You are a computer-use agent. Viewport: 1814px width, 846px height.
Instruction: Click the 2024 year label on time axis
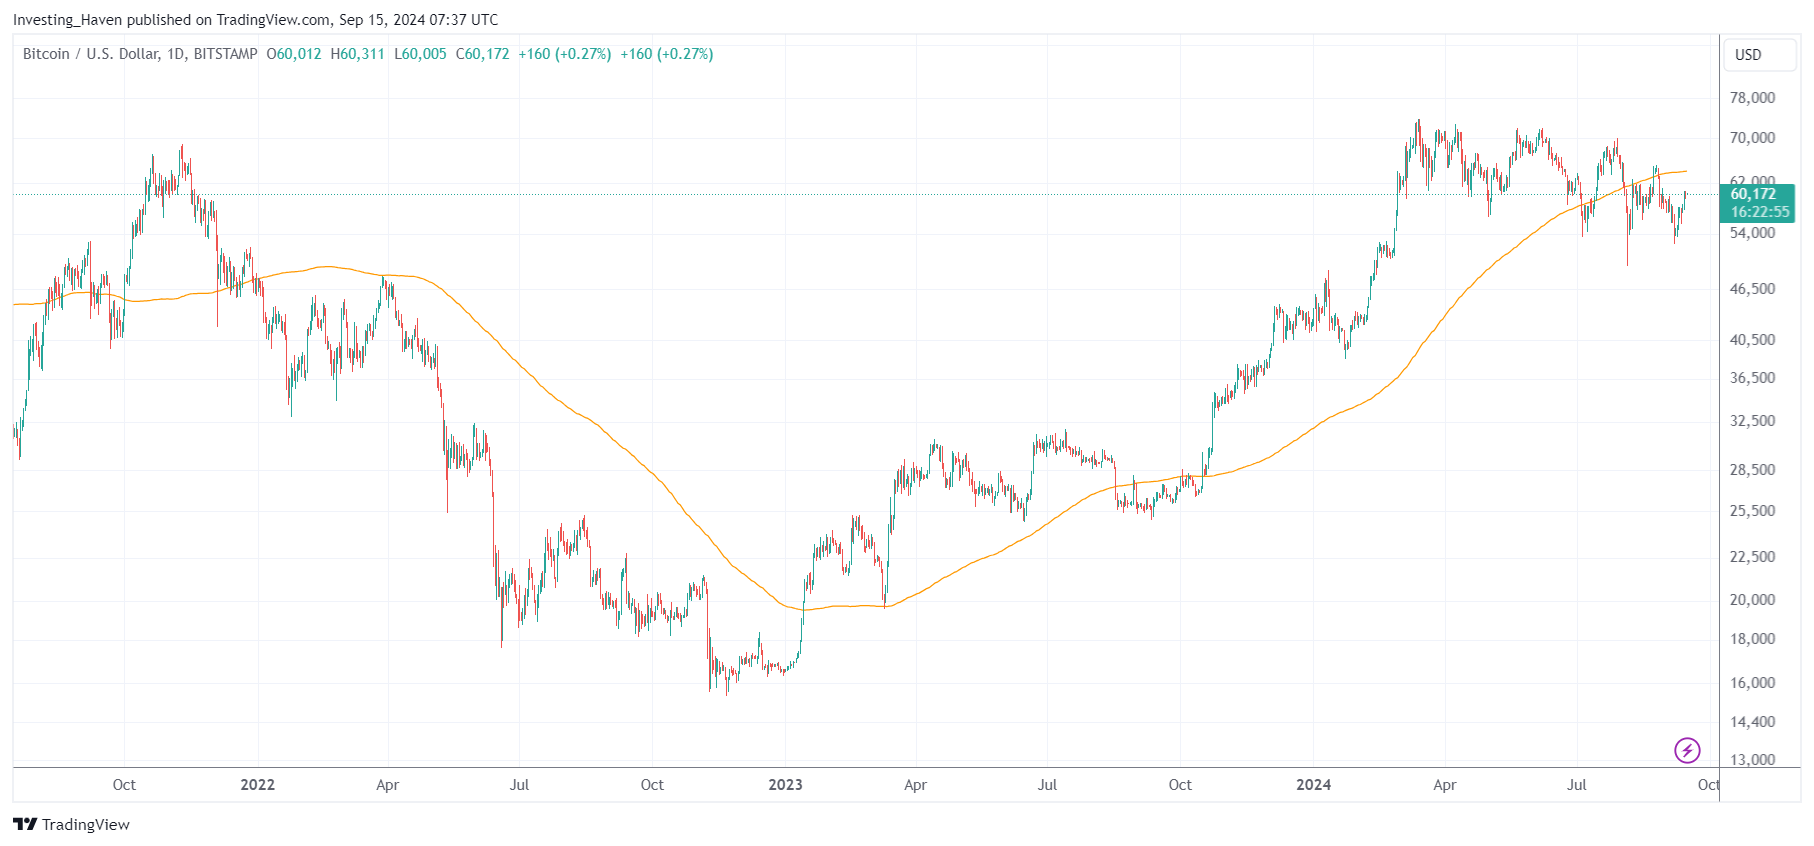(x=1314, y=785)
